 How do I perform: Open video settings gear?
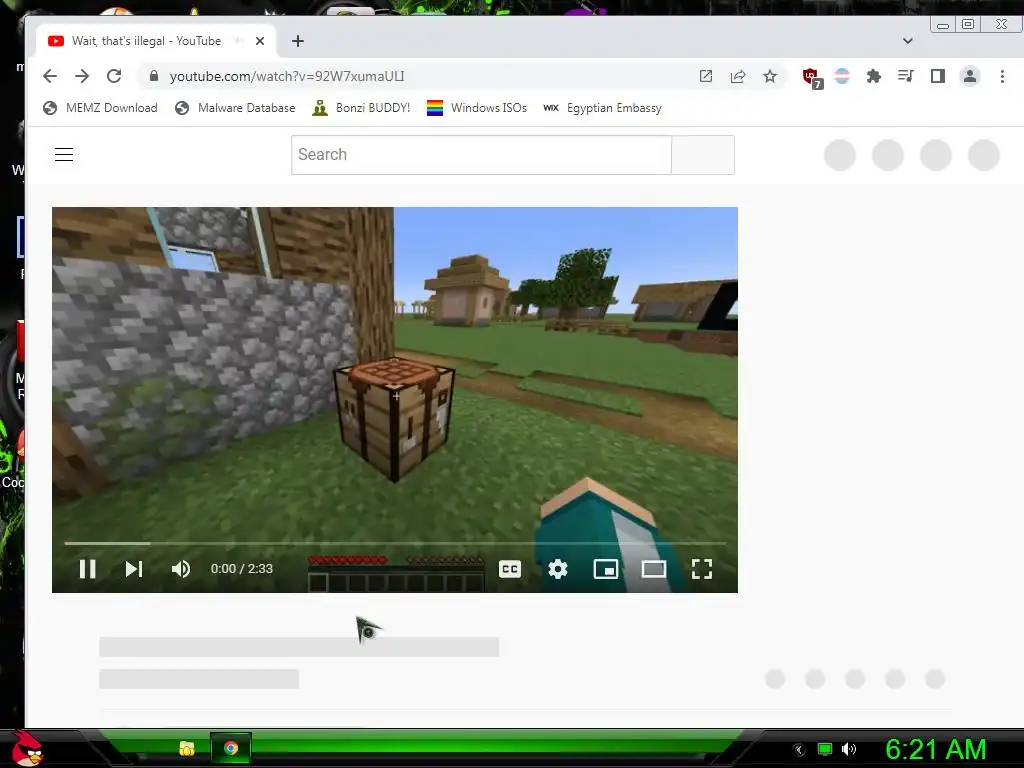pyautogui.click(x=558, y=569)
